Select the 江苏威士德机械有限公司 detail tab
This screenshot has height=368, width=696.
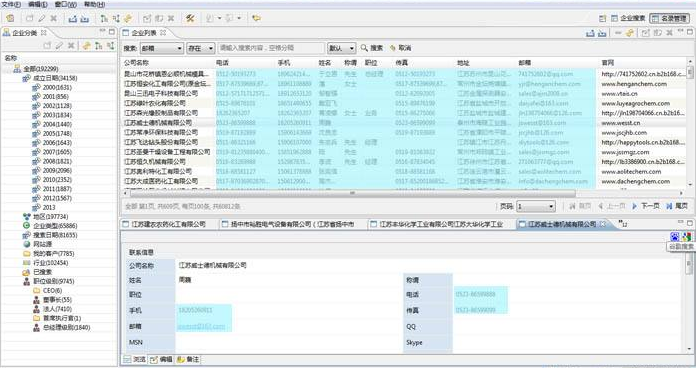(562, 224)
